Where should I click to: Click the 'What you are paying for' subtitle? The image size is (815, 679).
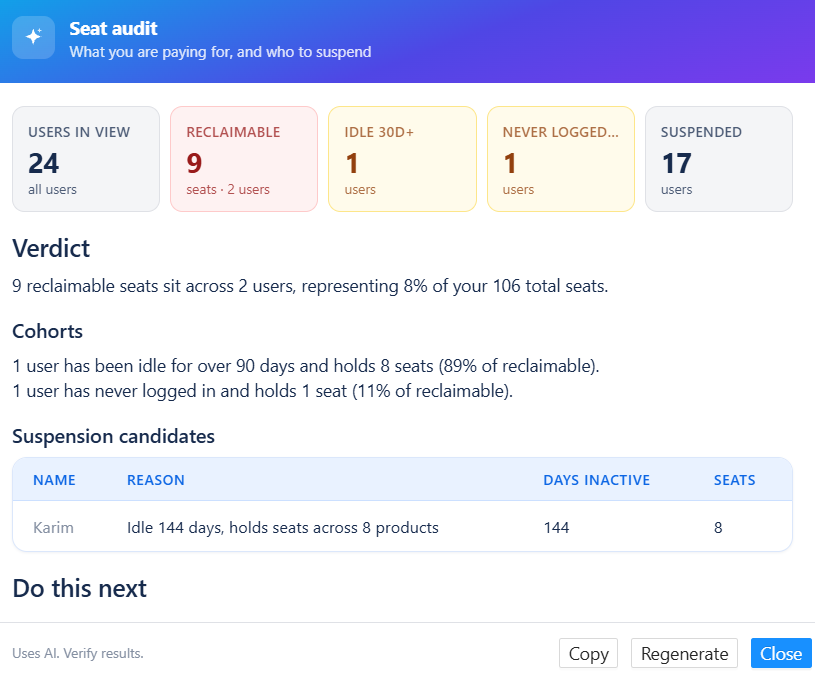[220, 52]
